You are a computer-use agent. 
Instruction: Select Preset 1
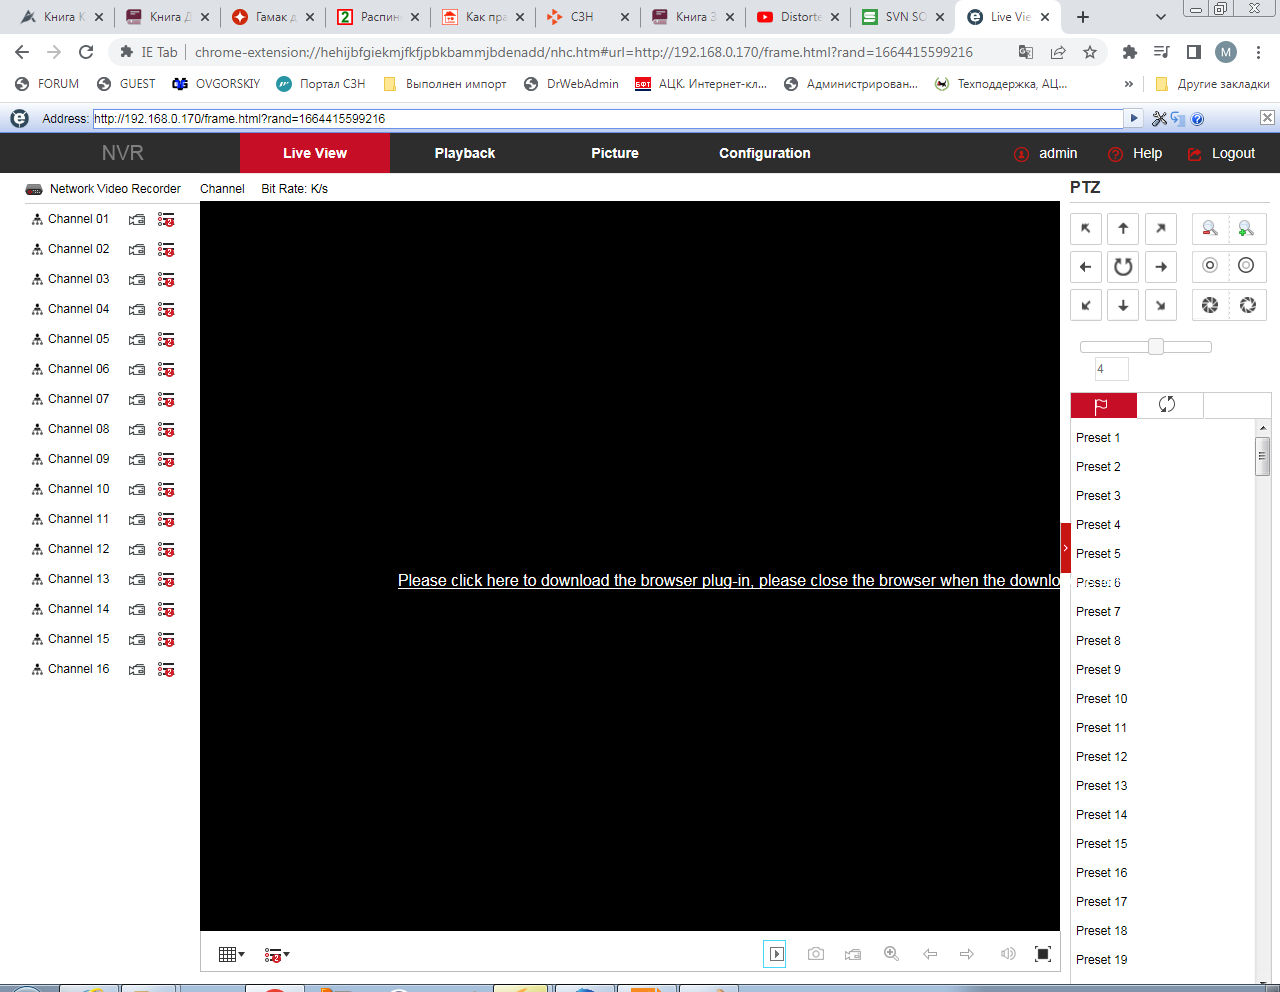[1098, 438]
